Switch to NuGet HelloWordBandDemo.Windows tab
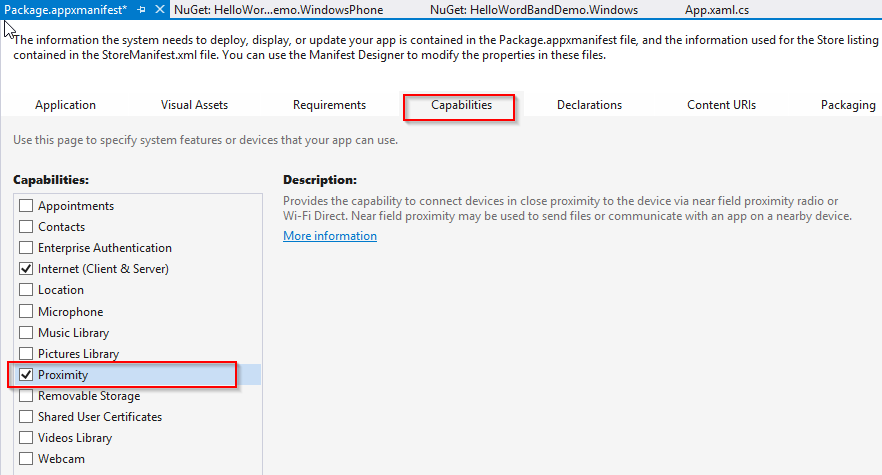The image size is (882, 475). (534, 9)
